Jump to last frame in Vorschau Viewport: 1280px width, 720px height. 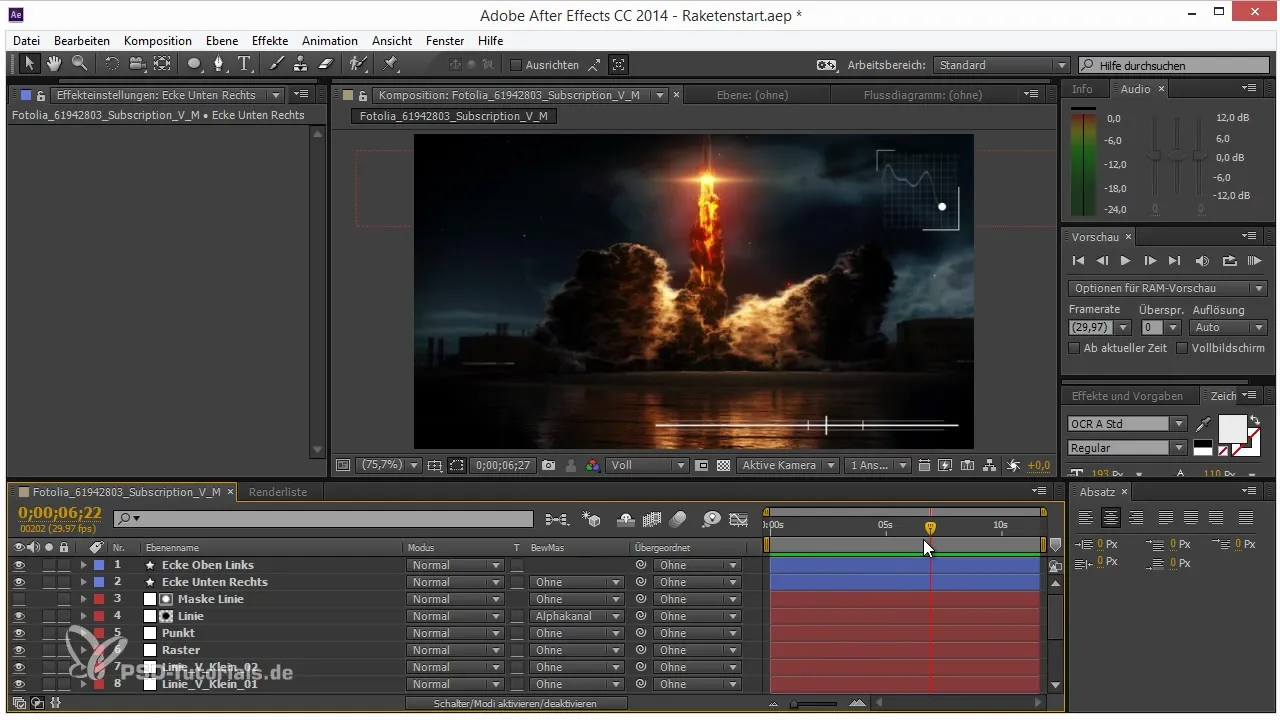pos(1175,261)
